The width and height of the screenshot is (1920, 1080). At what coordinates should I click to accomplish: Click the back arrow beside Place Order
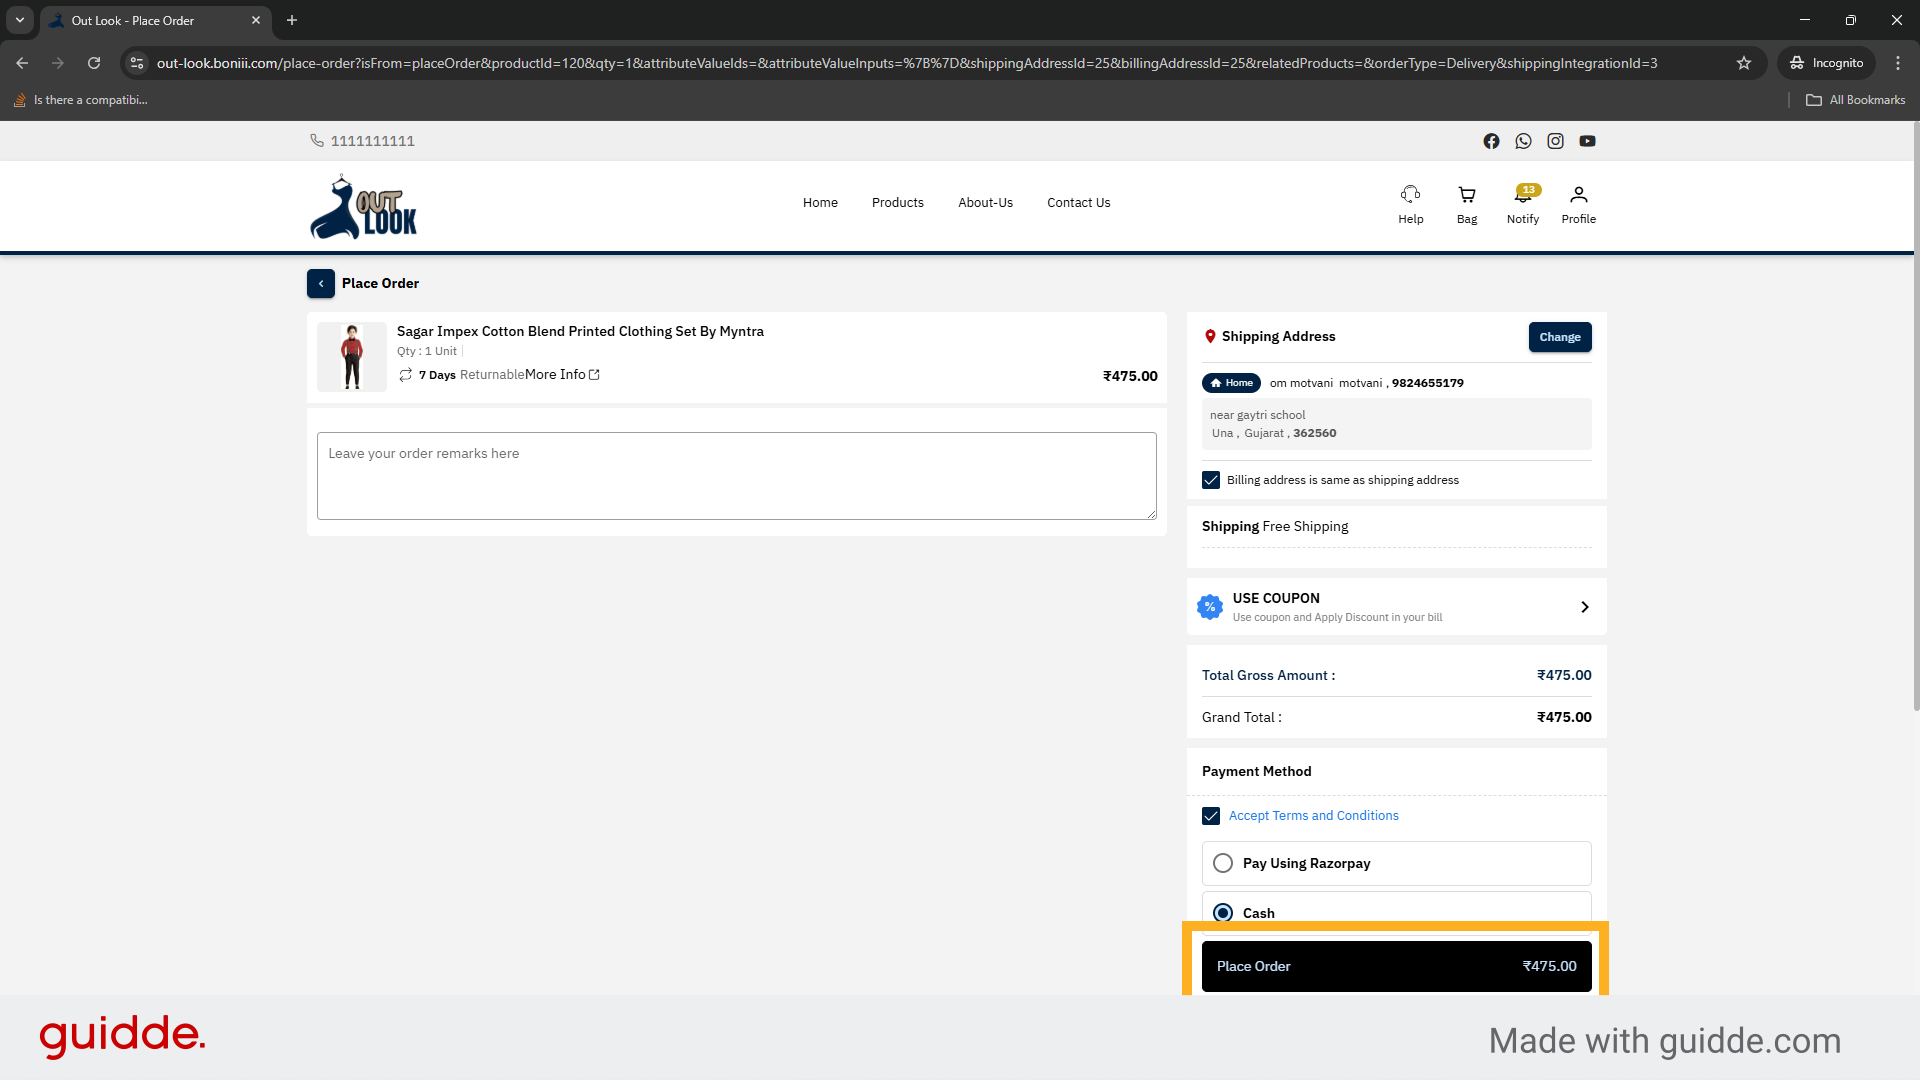click(320, 284)
